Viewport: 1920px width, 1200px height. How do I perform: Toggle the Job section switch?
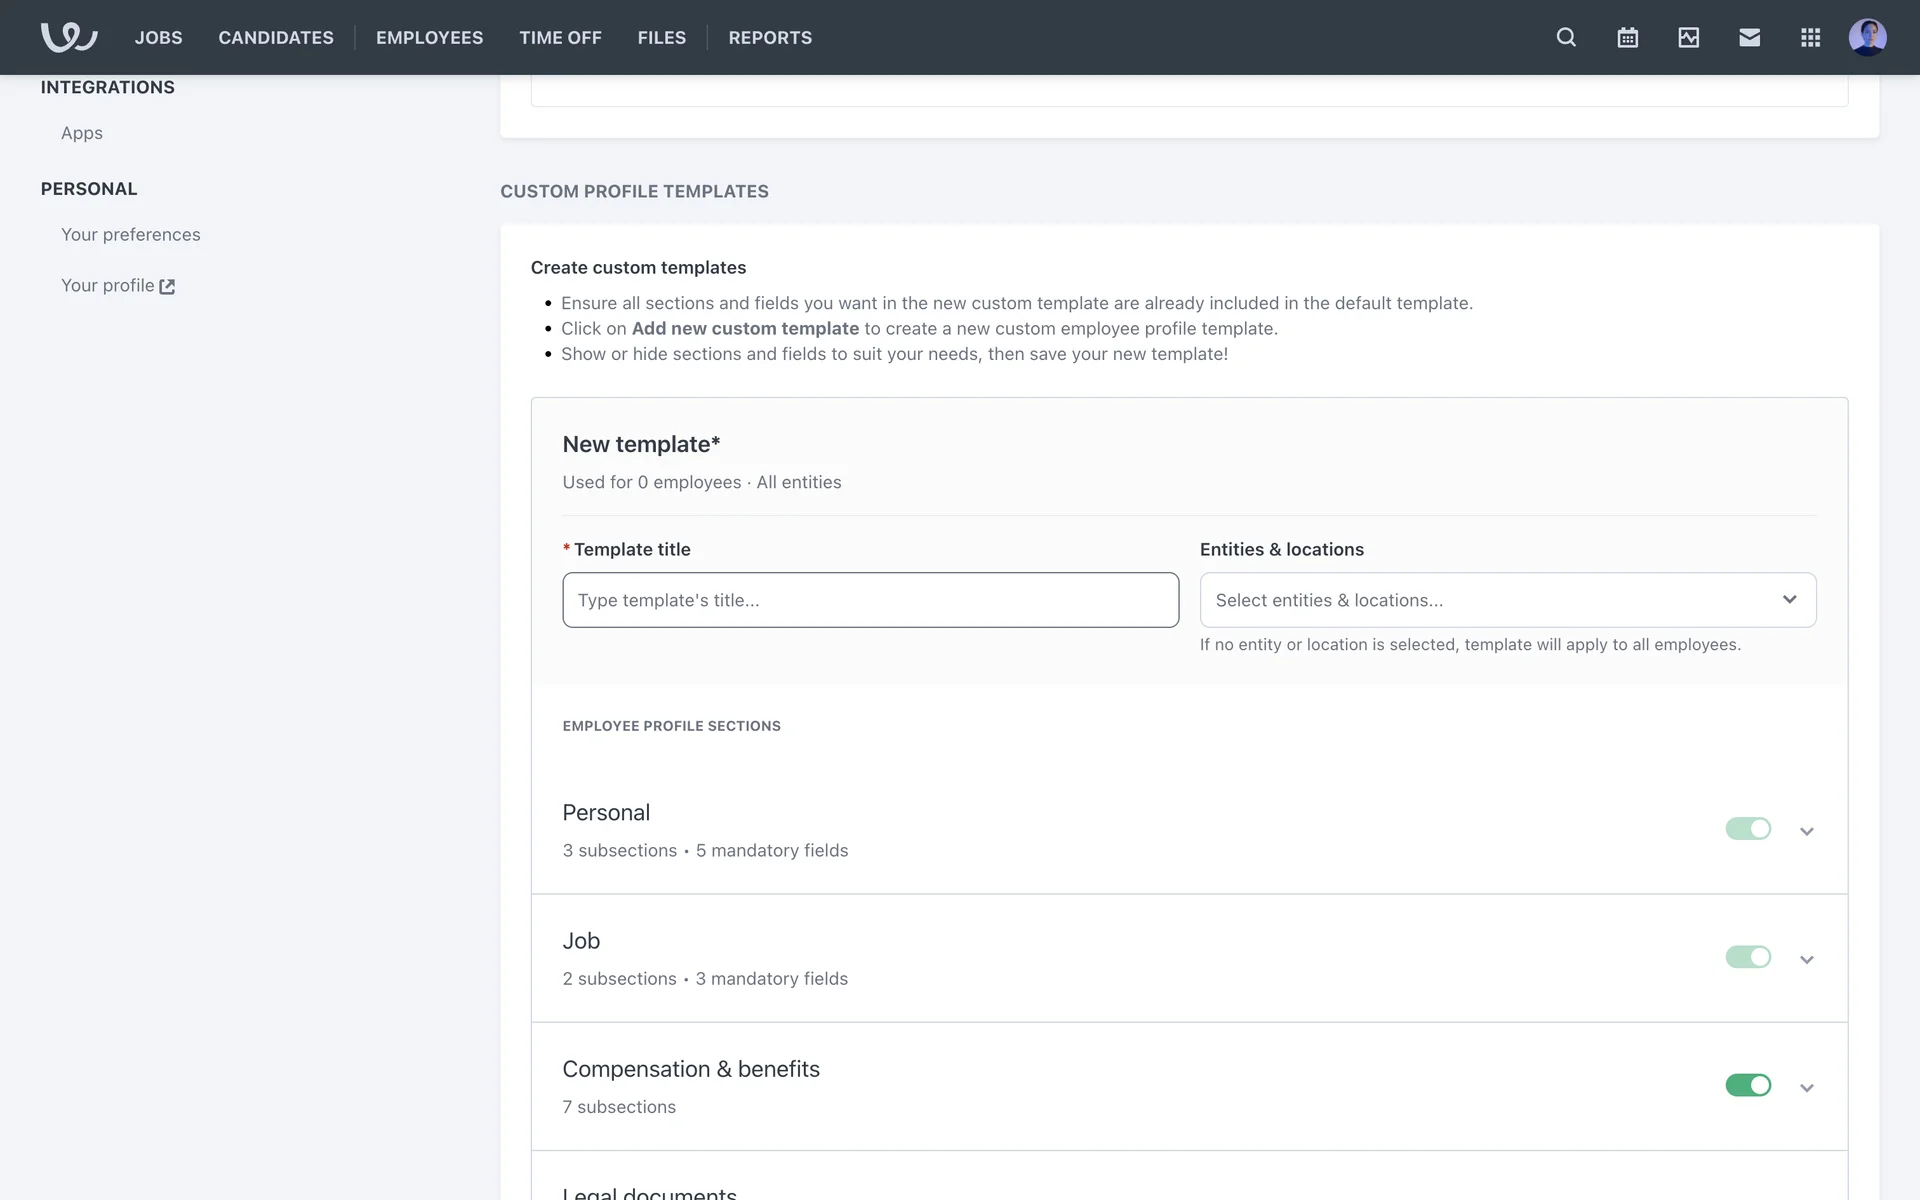(1747, 957)
